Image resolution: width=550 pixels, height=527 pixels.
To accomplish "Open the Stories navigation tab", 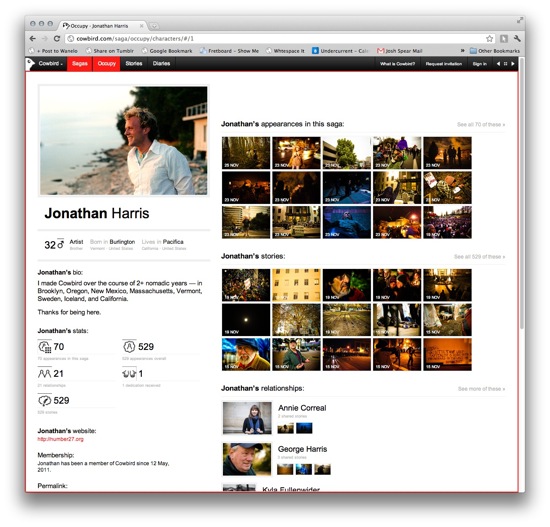I will pyautogui.click(x=134, y=64).
